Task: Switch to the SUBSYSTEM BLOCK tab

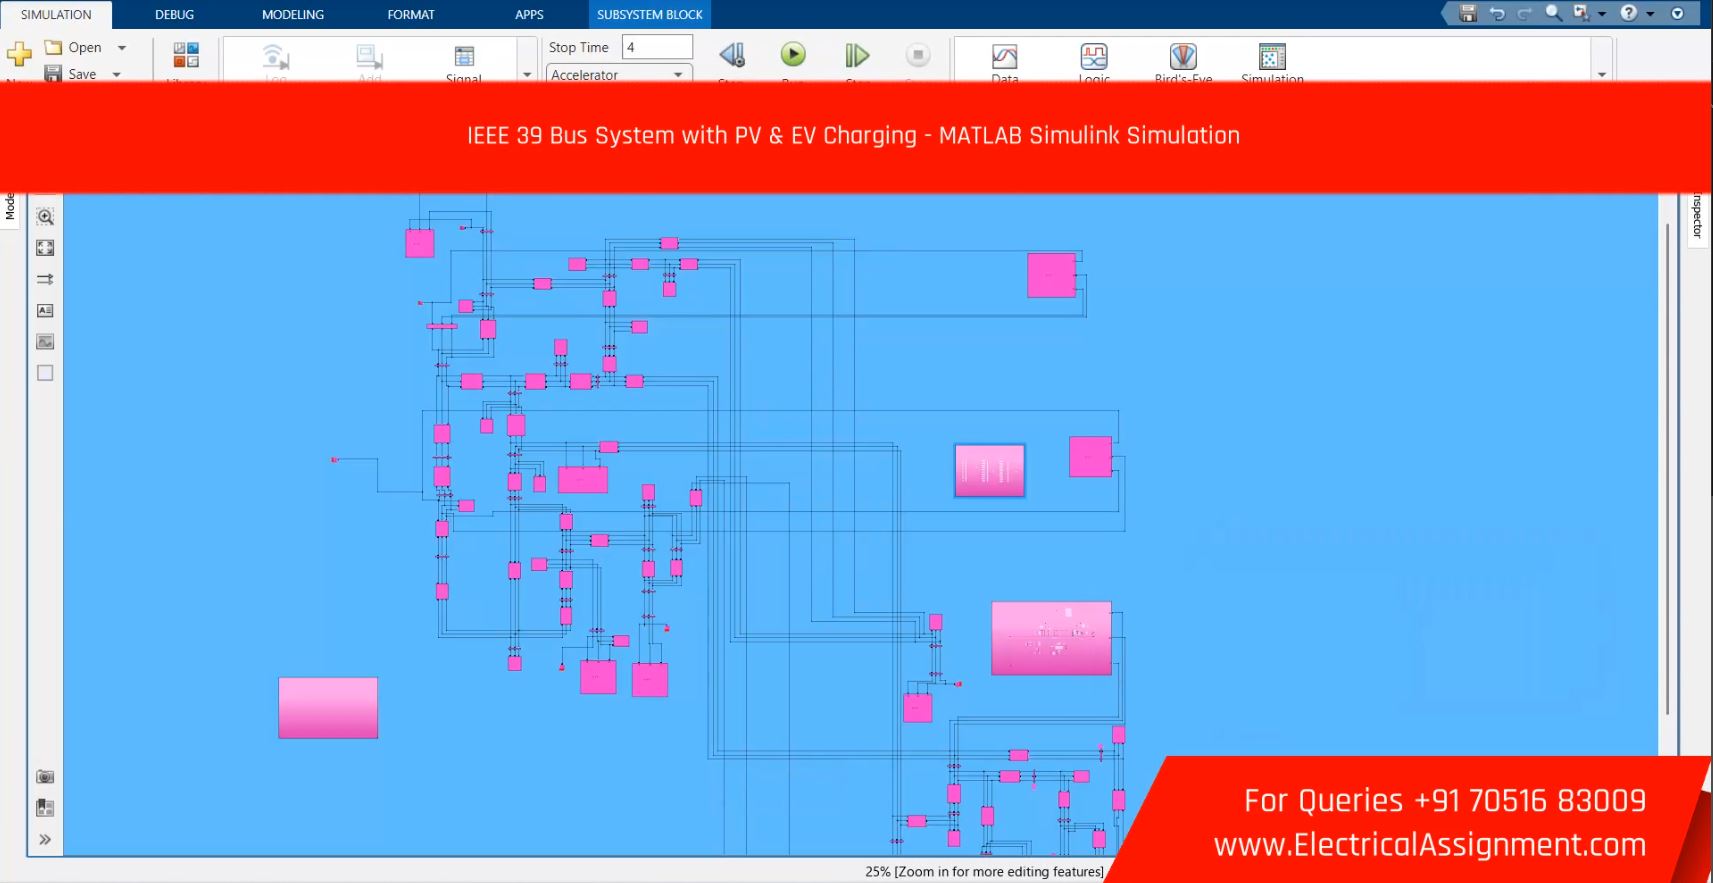Action: (650, 14)
